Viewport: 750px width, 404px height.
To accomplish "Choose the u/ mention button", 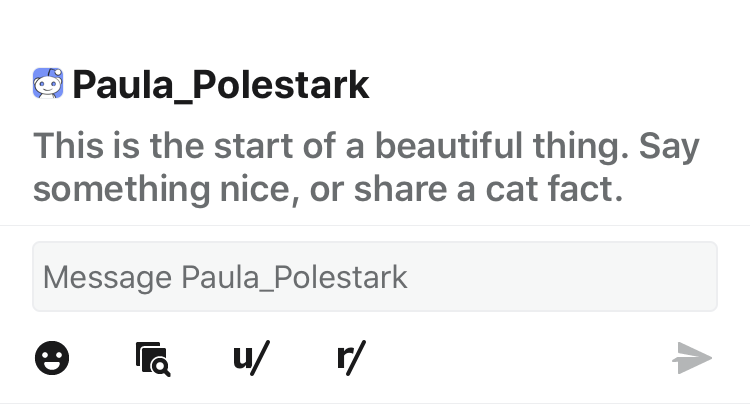I will tap(251, 357).
